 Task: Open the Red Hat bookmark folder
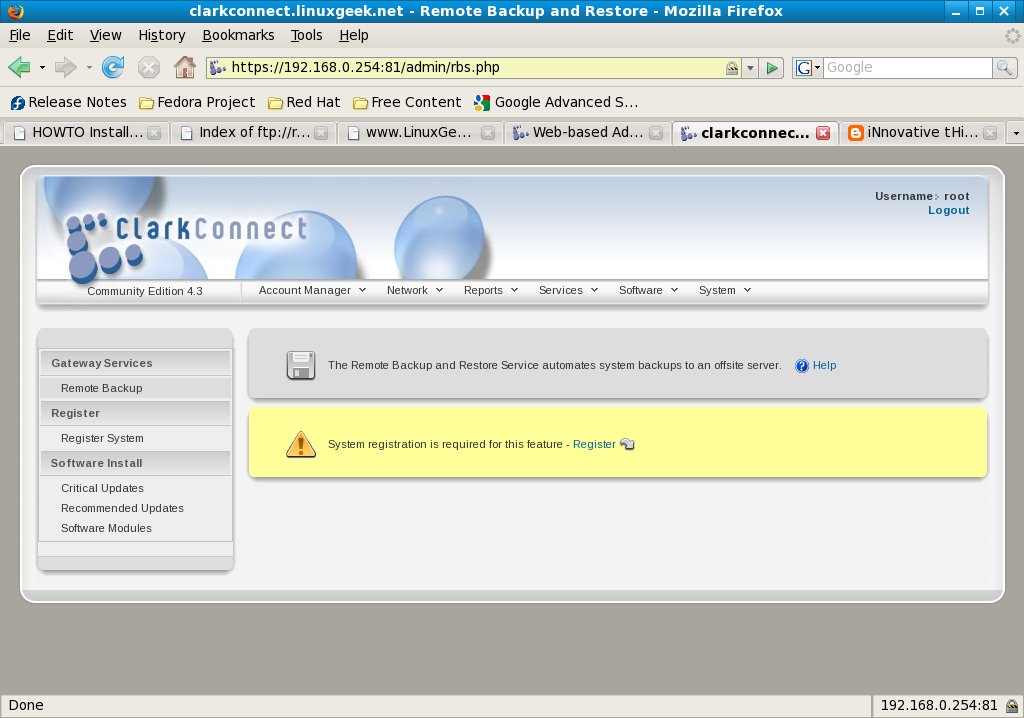click(304, 102)
